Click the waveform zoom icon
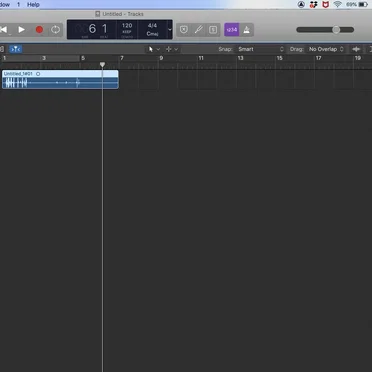The height and width of the screenshot is (372, 372). (x=356, y=49)
